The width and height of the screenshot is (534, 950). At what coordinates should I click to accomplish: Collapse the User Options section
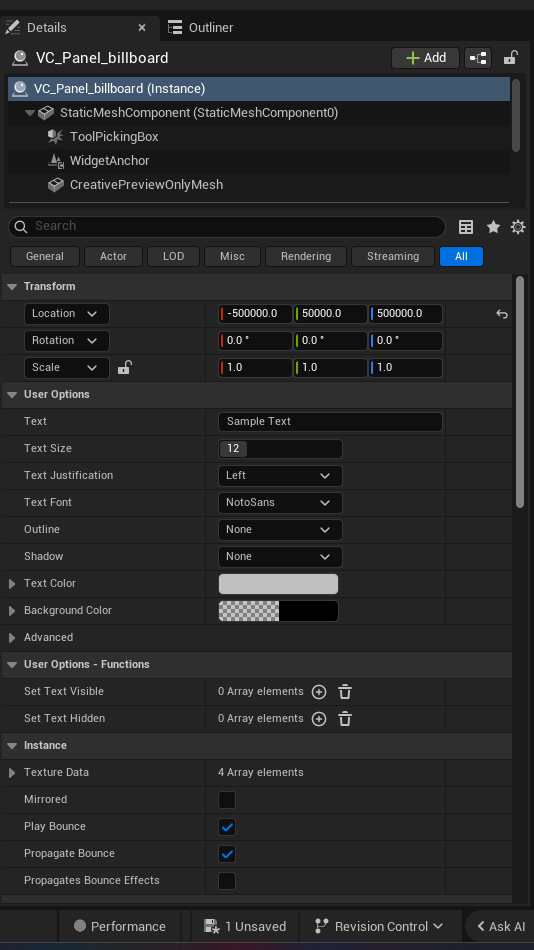coord(12,394)
